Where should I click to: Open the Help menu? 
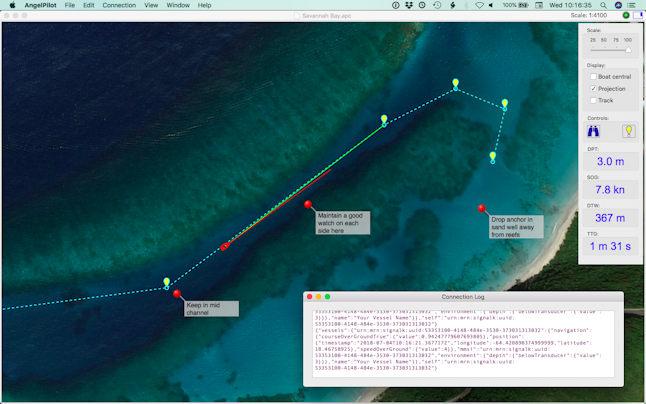point(204,5)
